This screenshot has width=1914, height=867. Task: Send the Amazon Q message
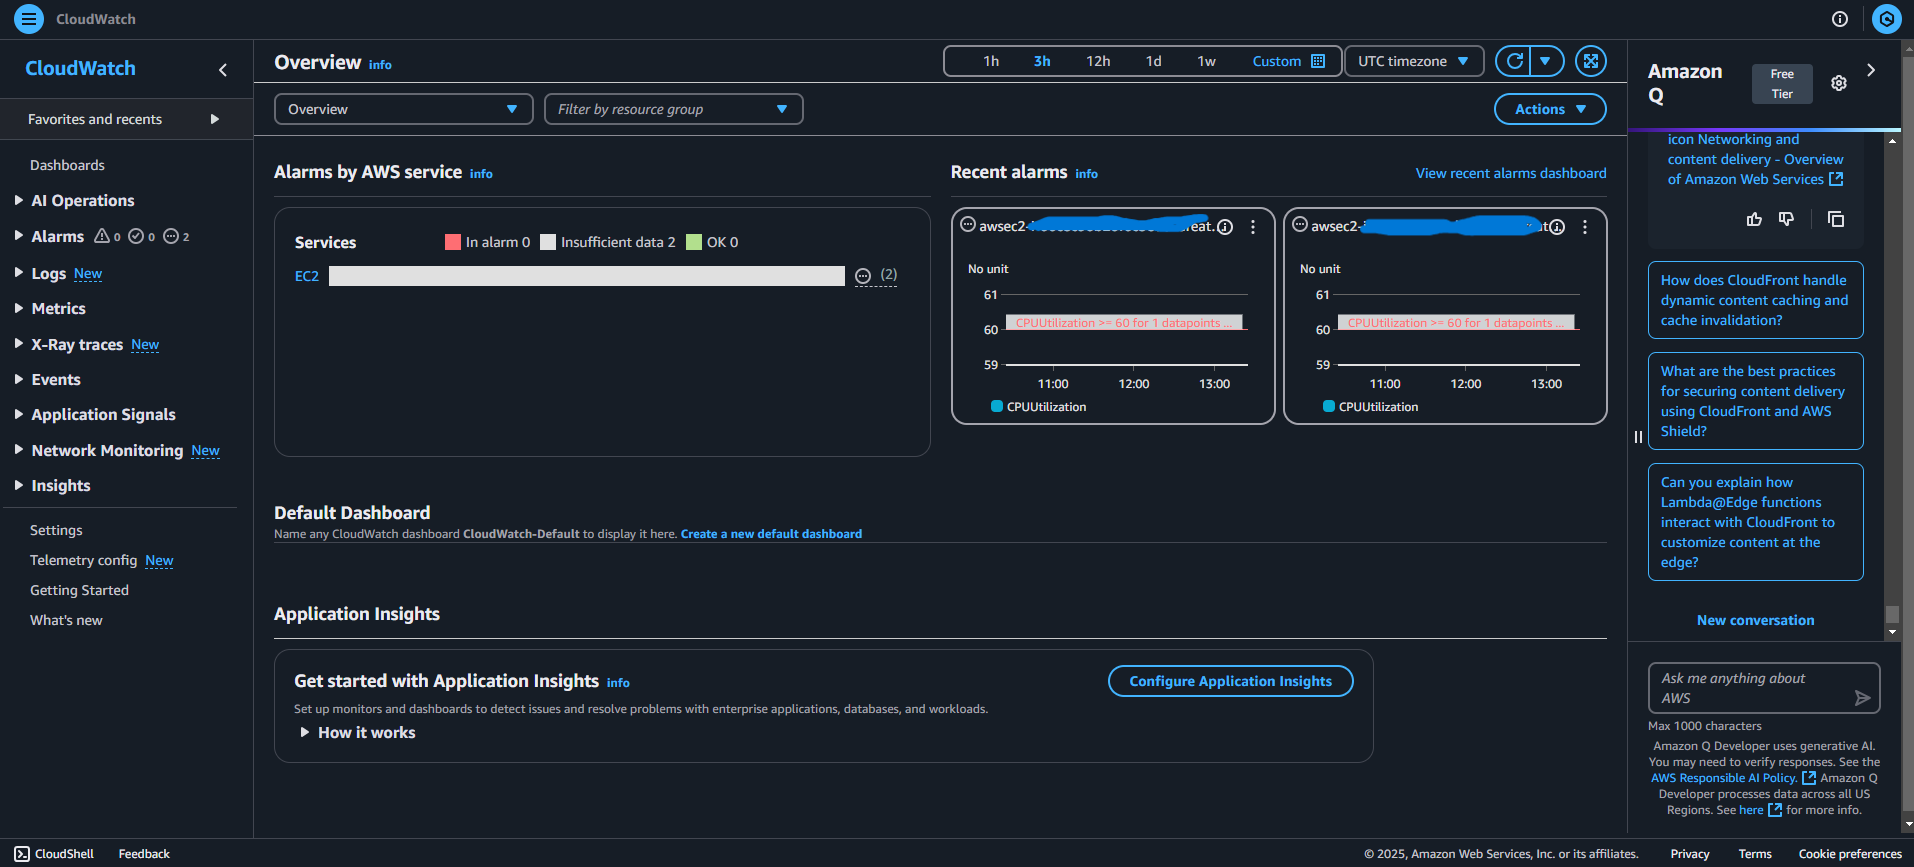1862,698
